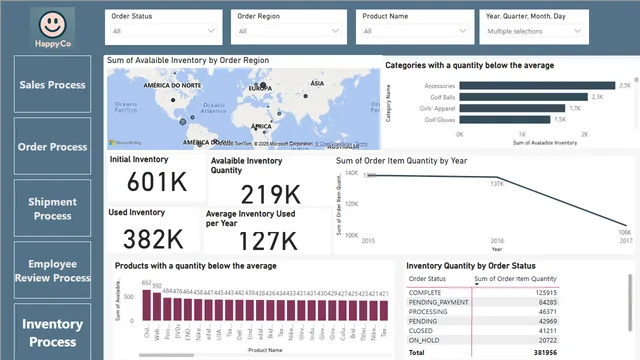Click the Used Inventory 382K card
The width and height of the screenshot is (640, 360).
tap(153, 229)
